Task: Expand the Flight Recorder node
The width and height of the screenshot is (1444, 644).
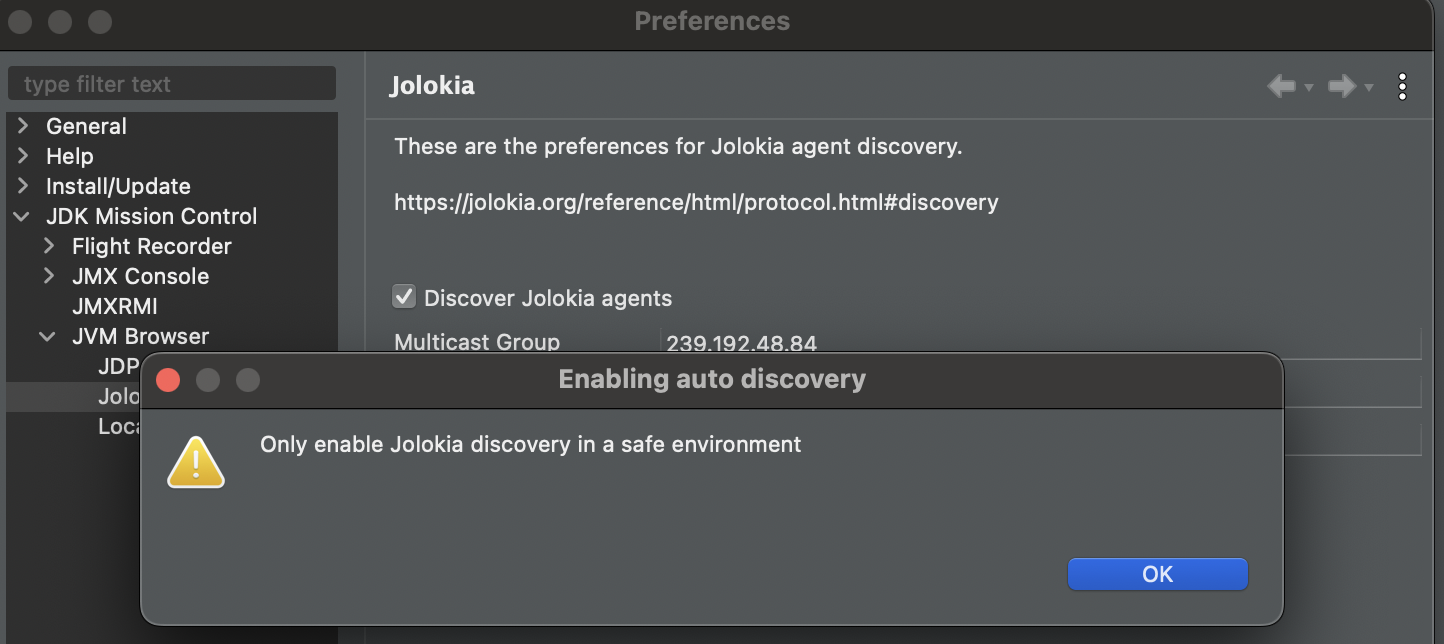Action: 49,246
